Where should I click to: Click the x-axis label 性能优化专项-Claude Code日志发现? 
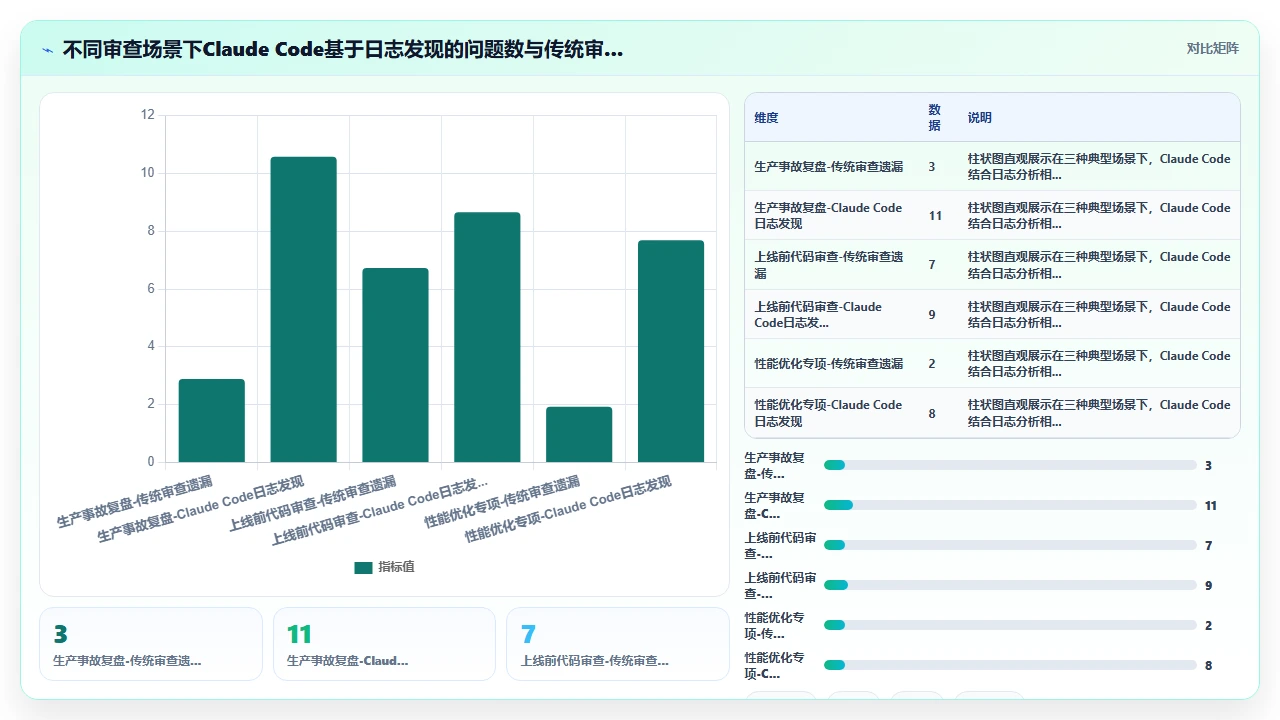568,509
